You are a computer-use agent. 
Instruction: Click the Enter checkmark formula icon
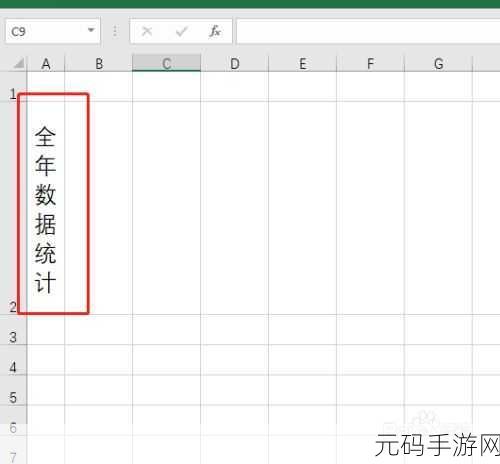pos(182,32)
